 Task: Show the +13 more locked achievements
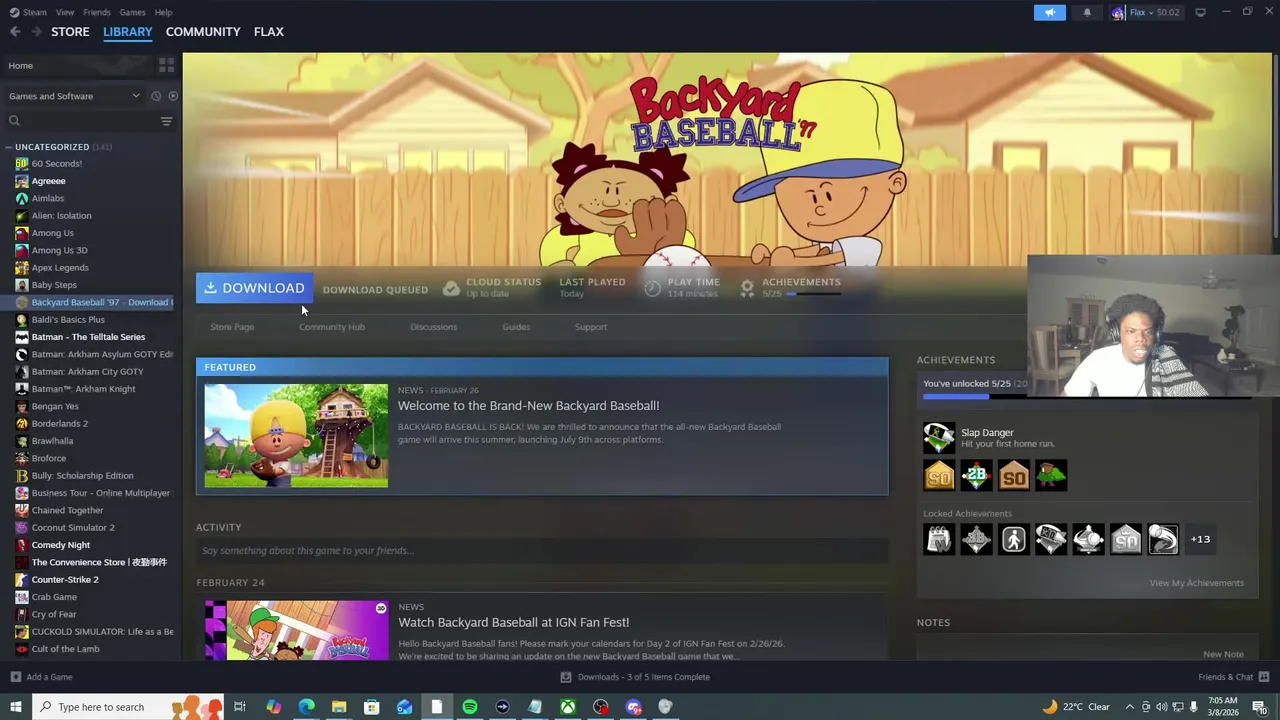pos(1200,539)
